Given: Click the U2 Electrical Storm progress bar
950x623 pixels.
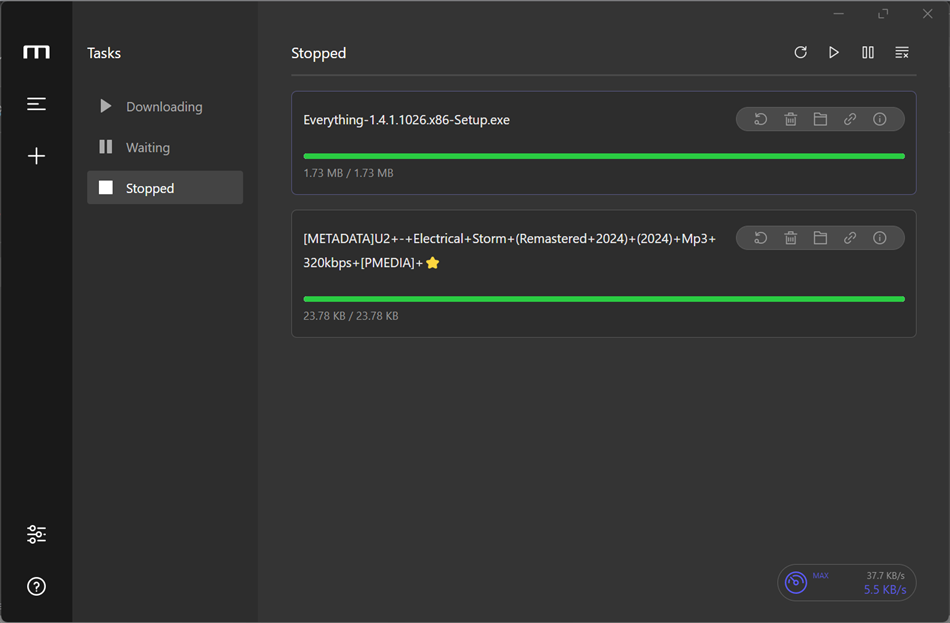Looking at the screenshot, I should point(603,298).
